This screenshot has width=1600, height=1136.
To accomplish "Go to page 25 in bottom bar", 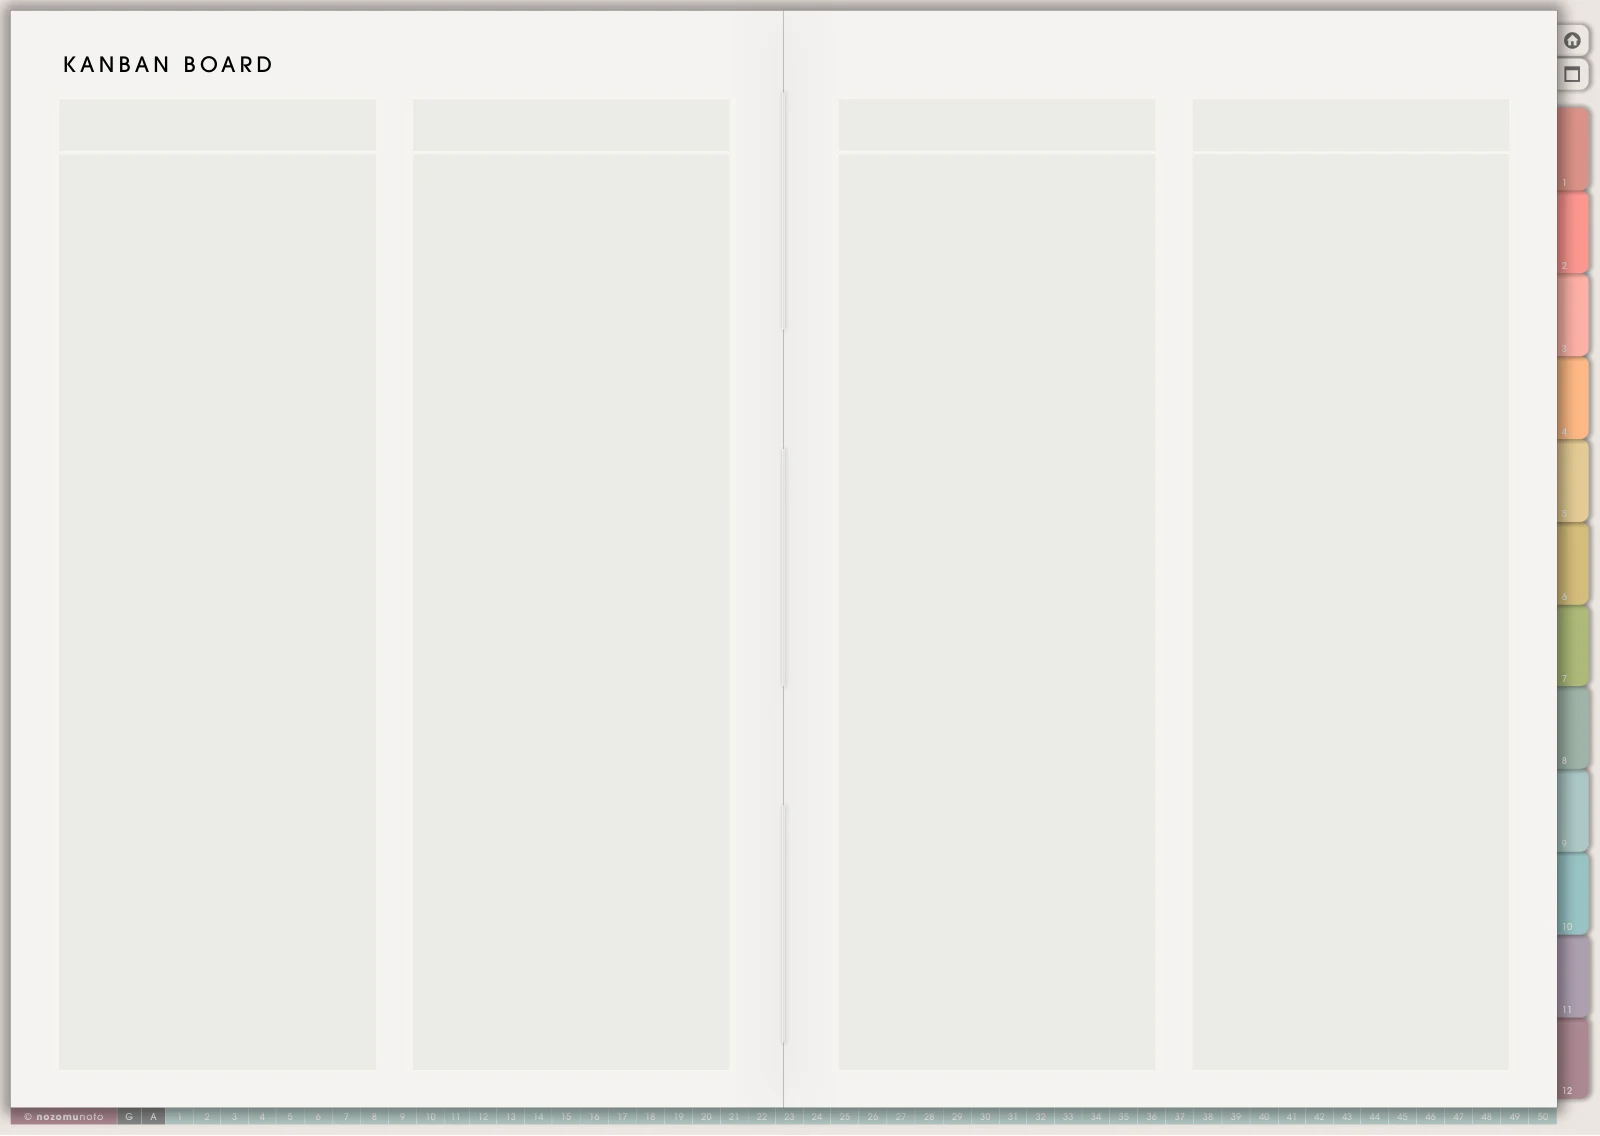I will pyautogui.click(x=845, y=1117).
